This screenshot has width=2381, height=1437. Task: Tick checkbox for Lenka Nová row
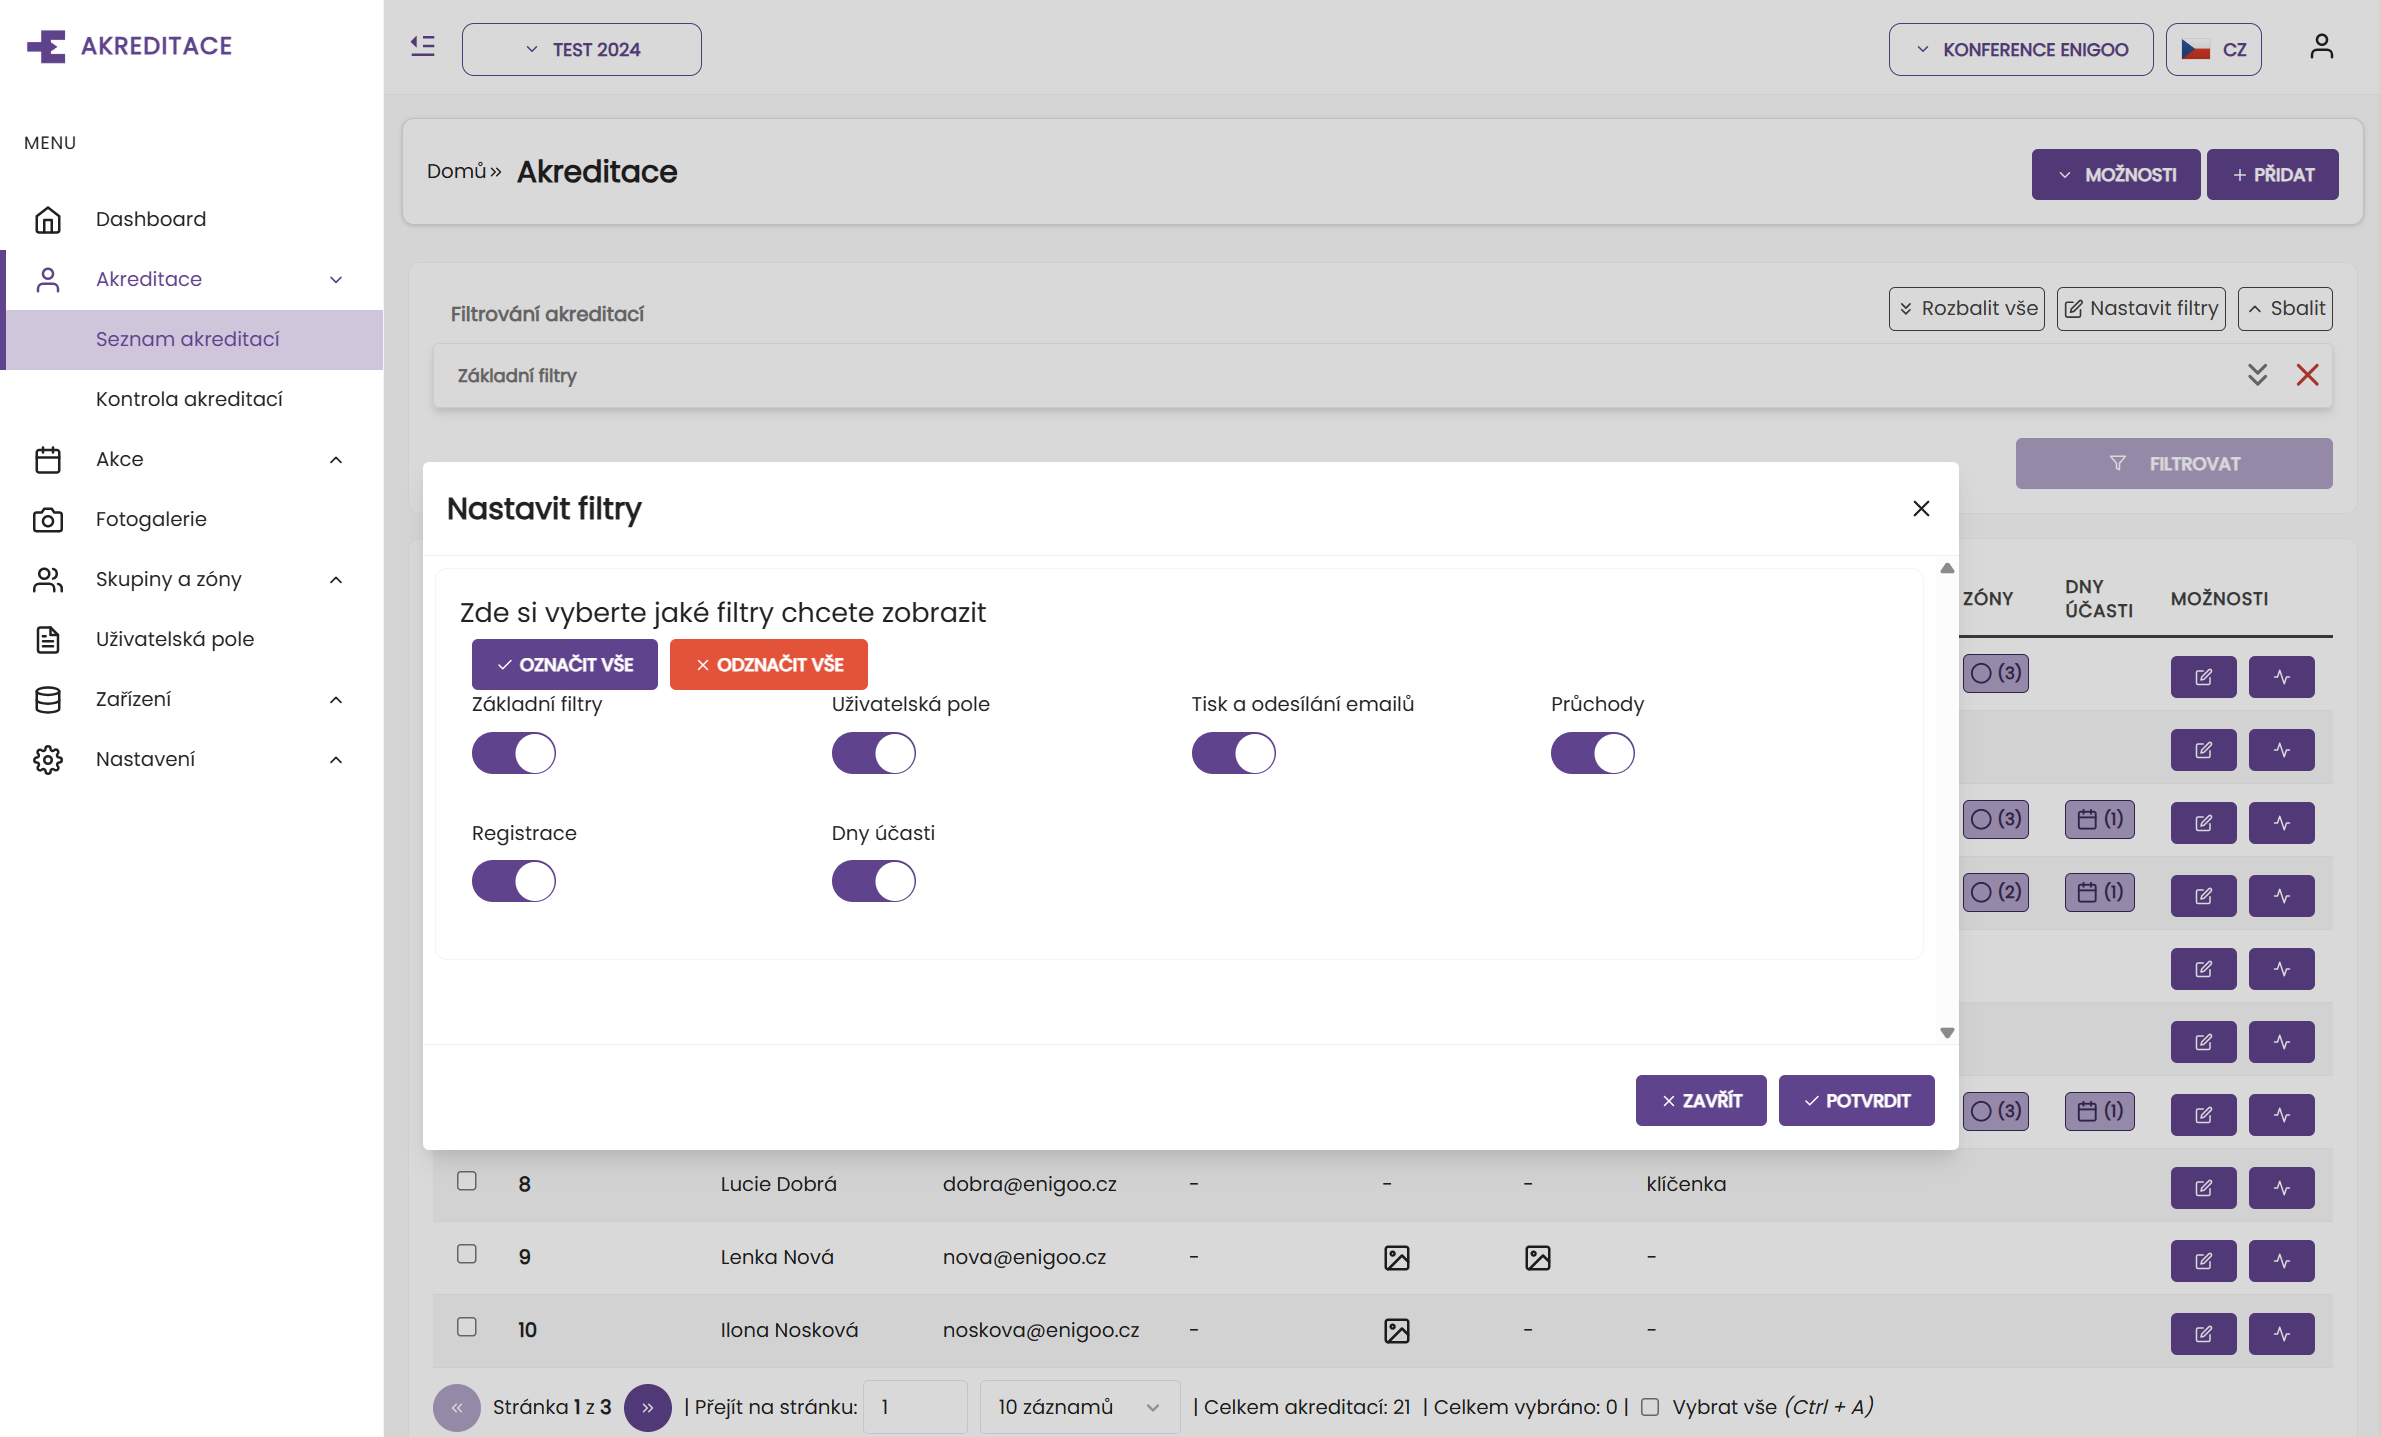coord(467,1254)
